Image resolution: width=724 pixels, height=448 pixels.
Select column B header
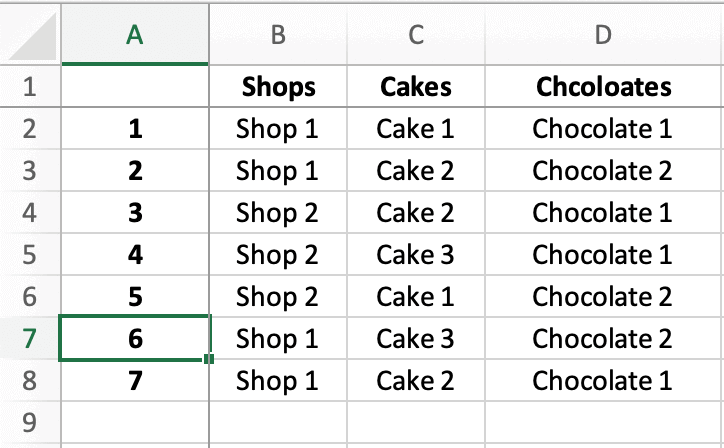[278, 36]
